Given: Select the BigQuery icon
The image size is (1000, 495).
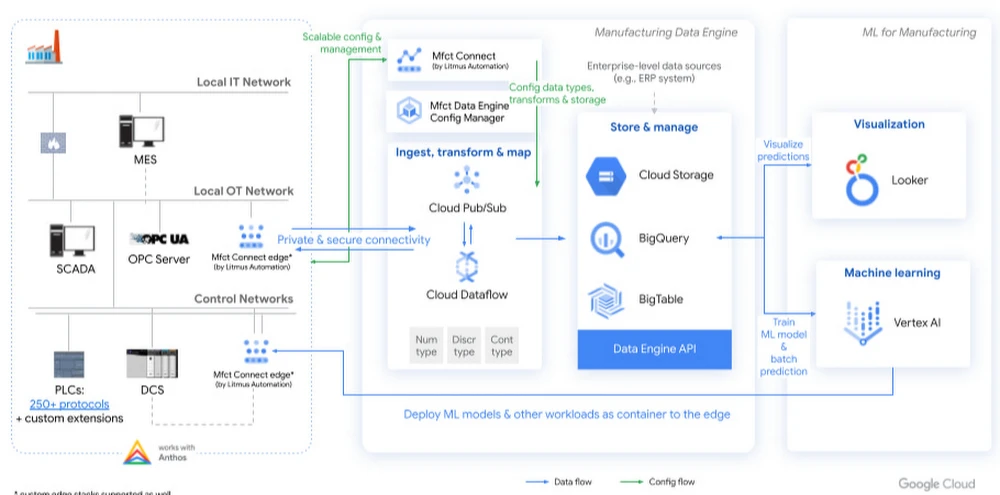Looking at the screenshot, I should pyautogui.click(x=606, y=238).
